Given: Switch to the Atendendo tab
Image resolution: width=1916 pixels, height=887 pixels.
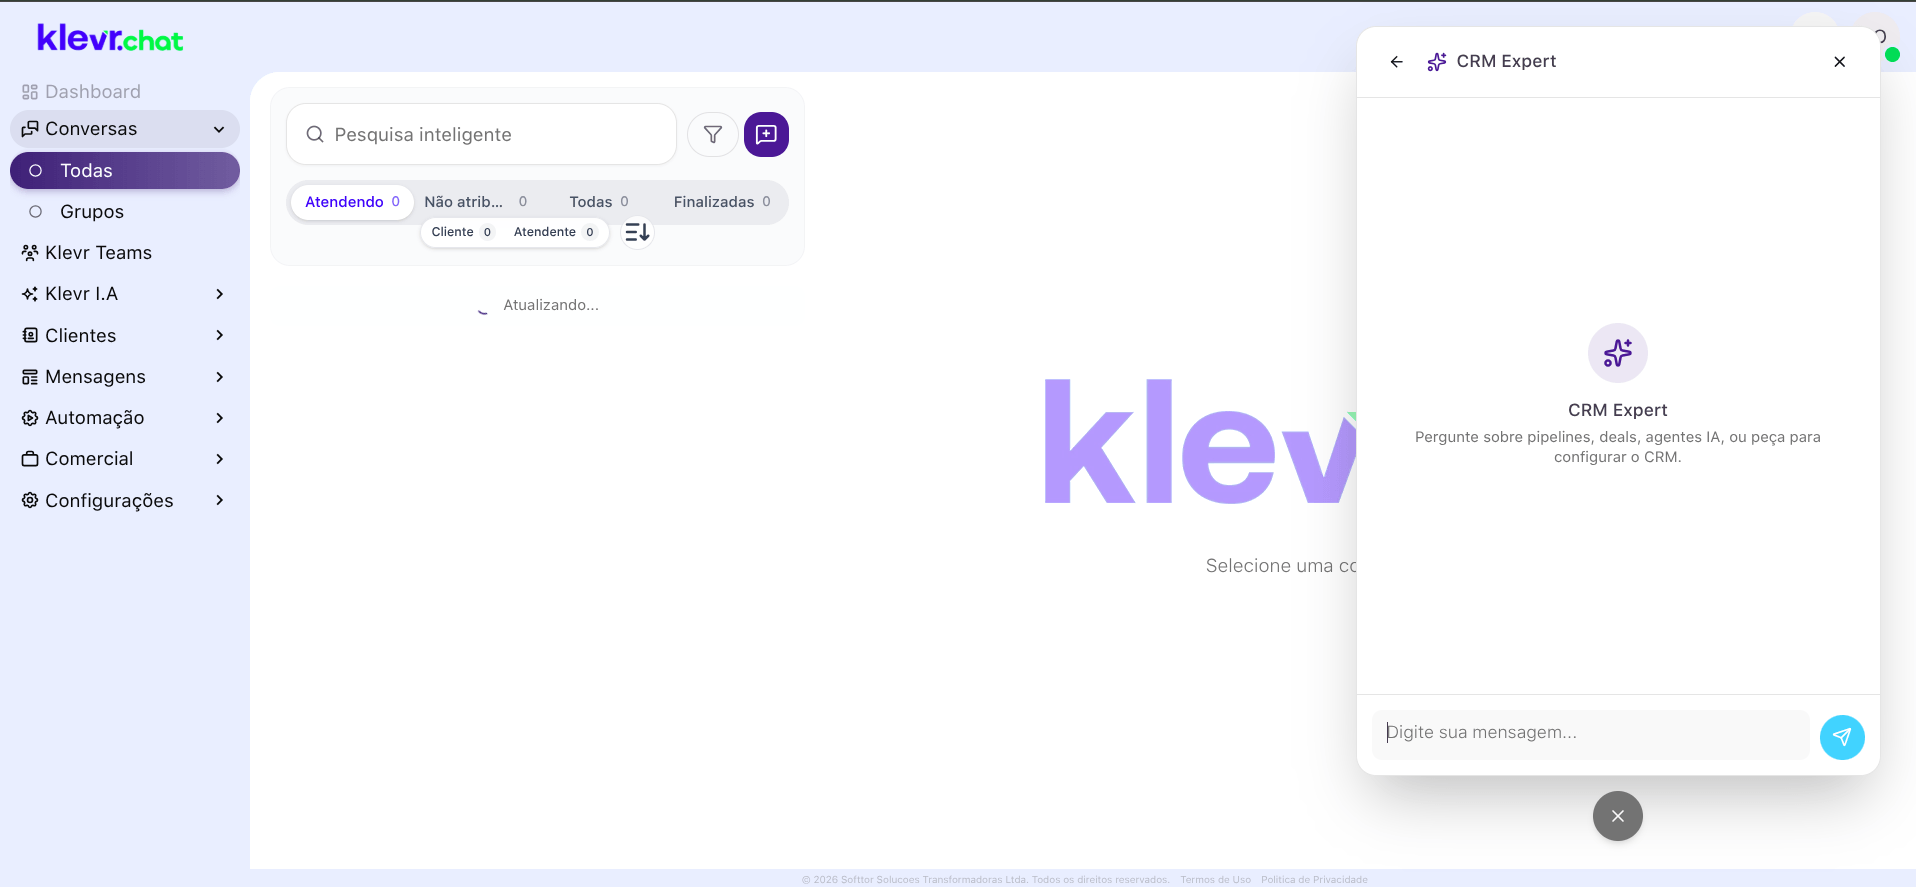Looking at the screenshot, I should click(352, 202).
